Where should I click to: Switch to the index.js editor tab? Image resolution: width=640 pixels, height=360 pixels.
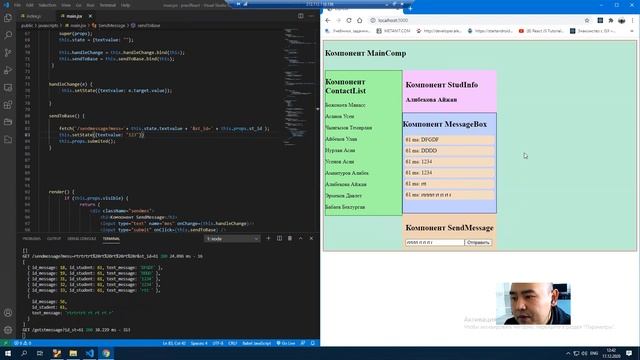33,16
